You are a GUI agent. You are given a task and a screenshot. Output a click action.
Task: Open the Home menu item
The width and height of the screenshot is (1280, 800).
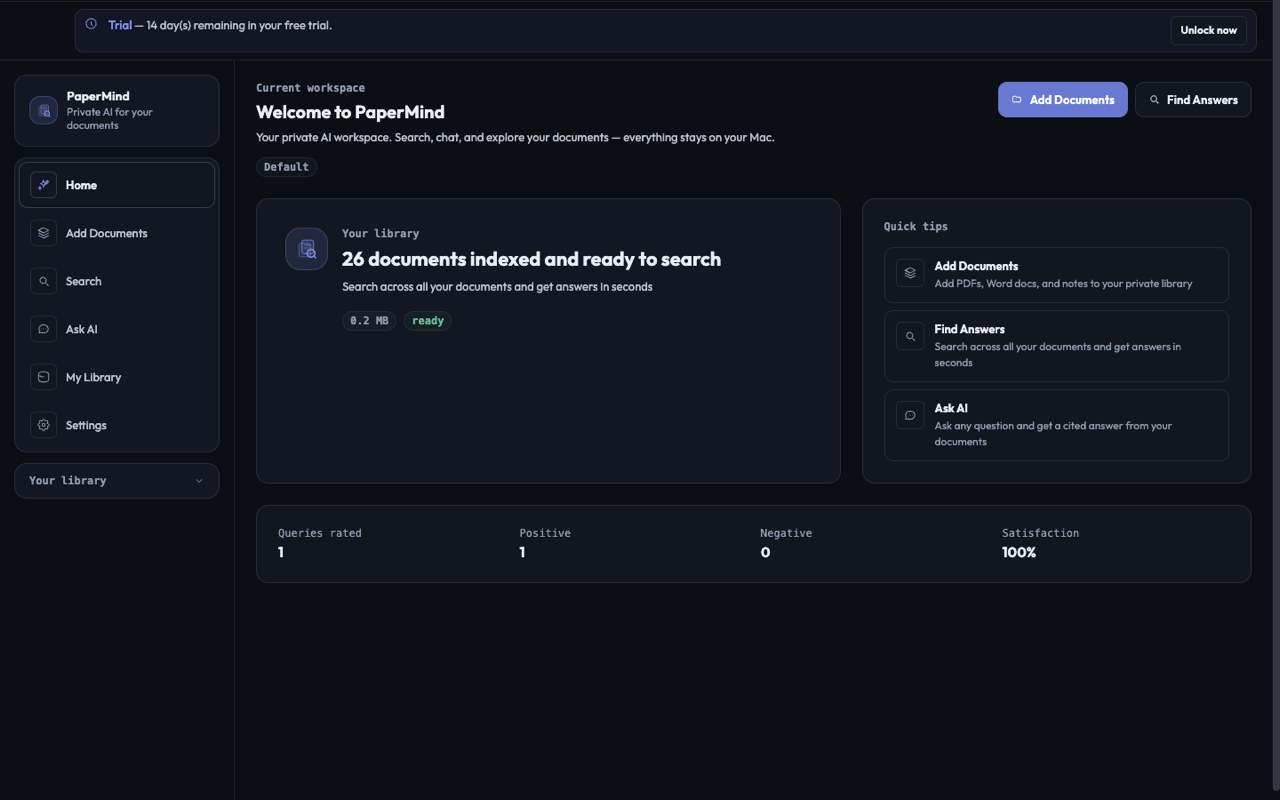117,185
